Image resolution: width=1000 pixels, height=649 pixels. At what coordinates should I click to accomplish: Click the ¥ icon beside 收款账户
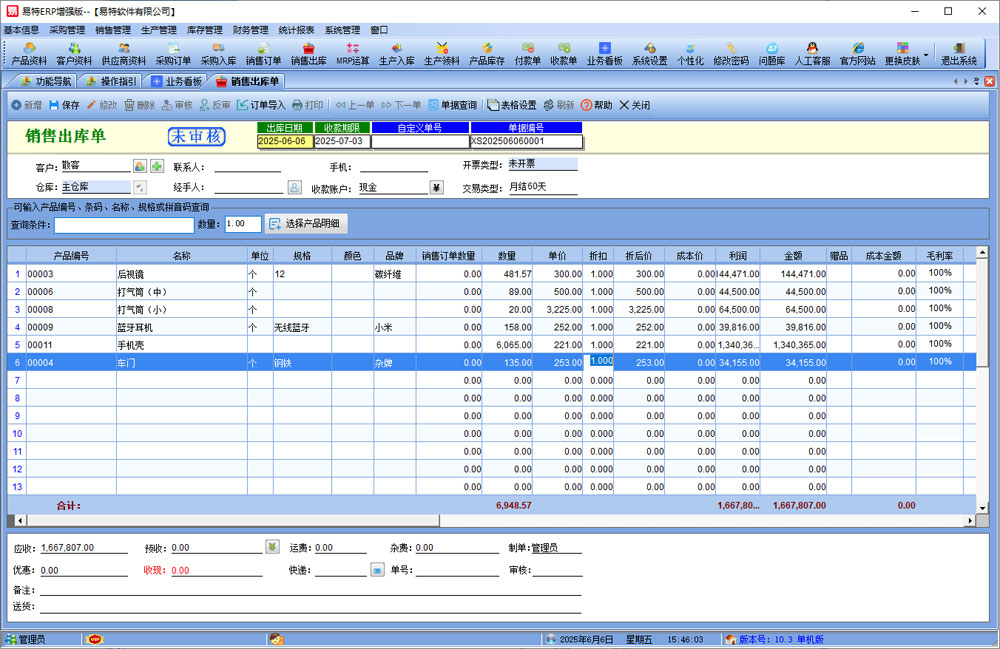pyautogui.click(x=436, y=187)
